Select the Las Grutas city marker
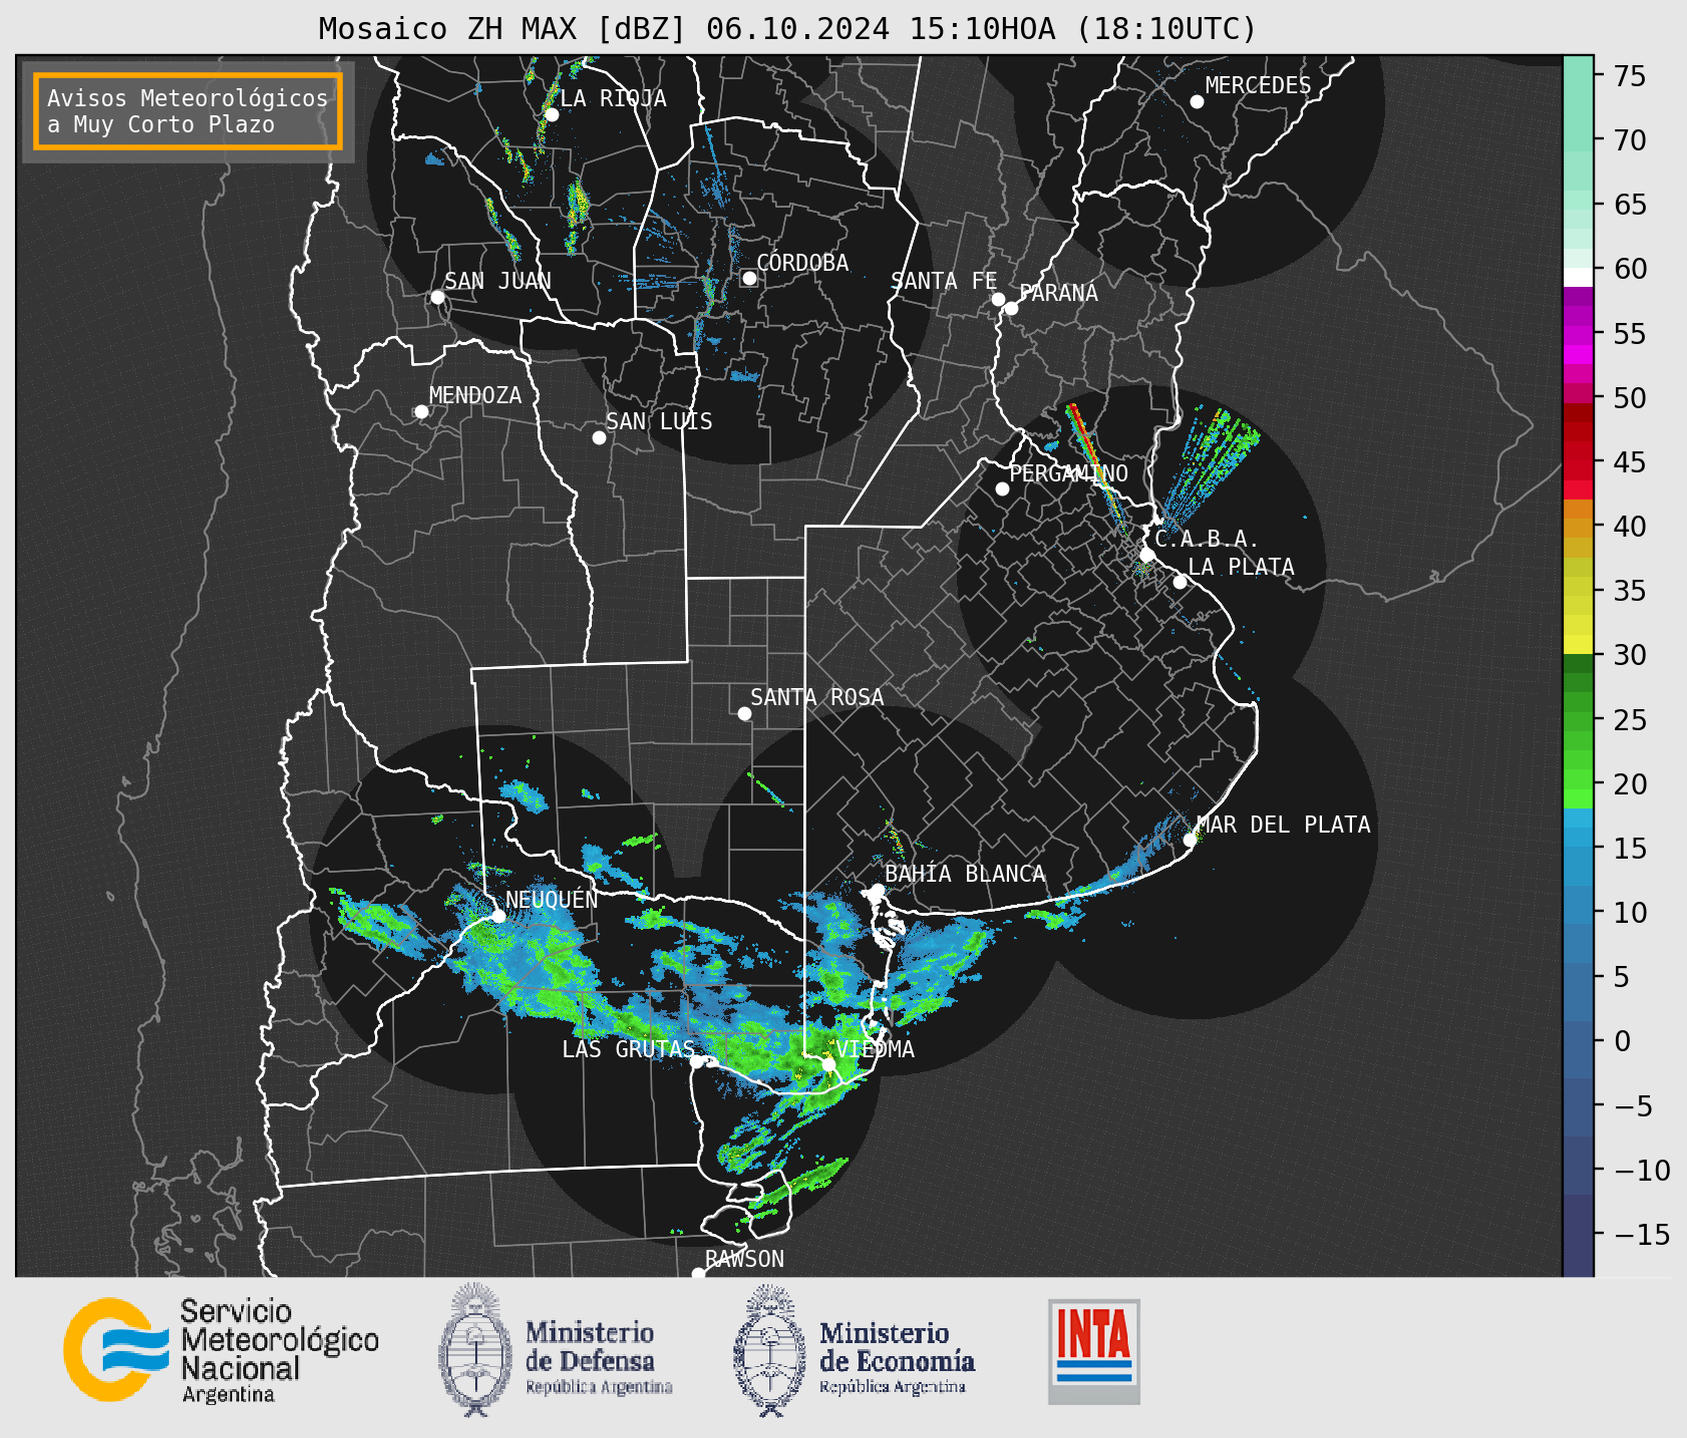 pos(697,1062)
